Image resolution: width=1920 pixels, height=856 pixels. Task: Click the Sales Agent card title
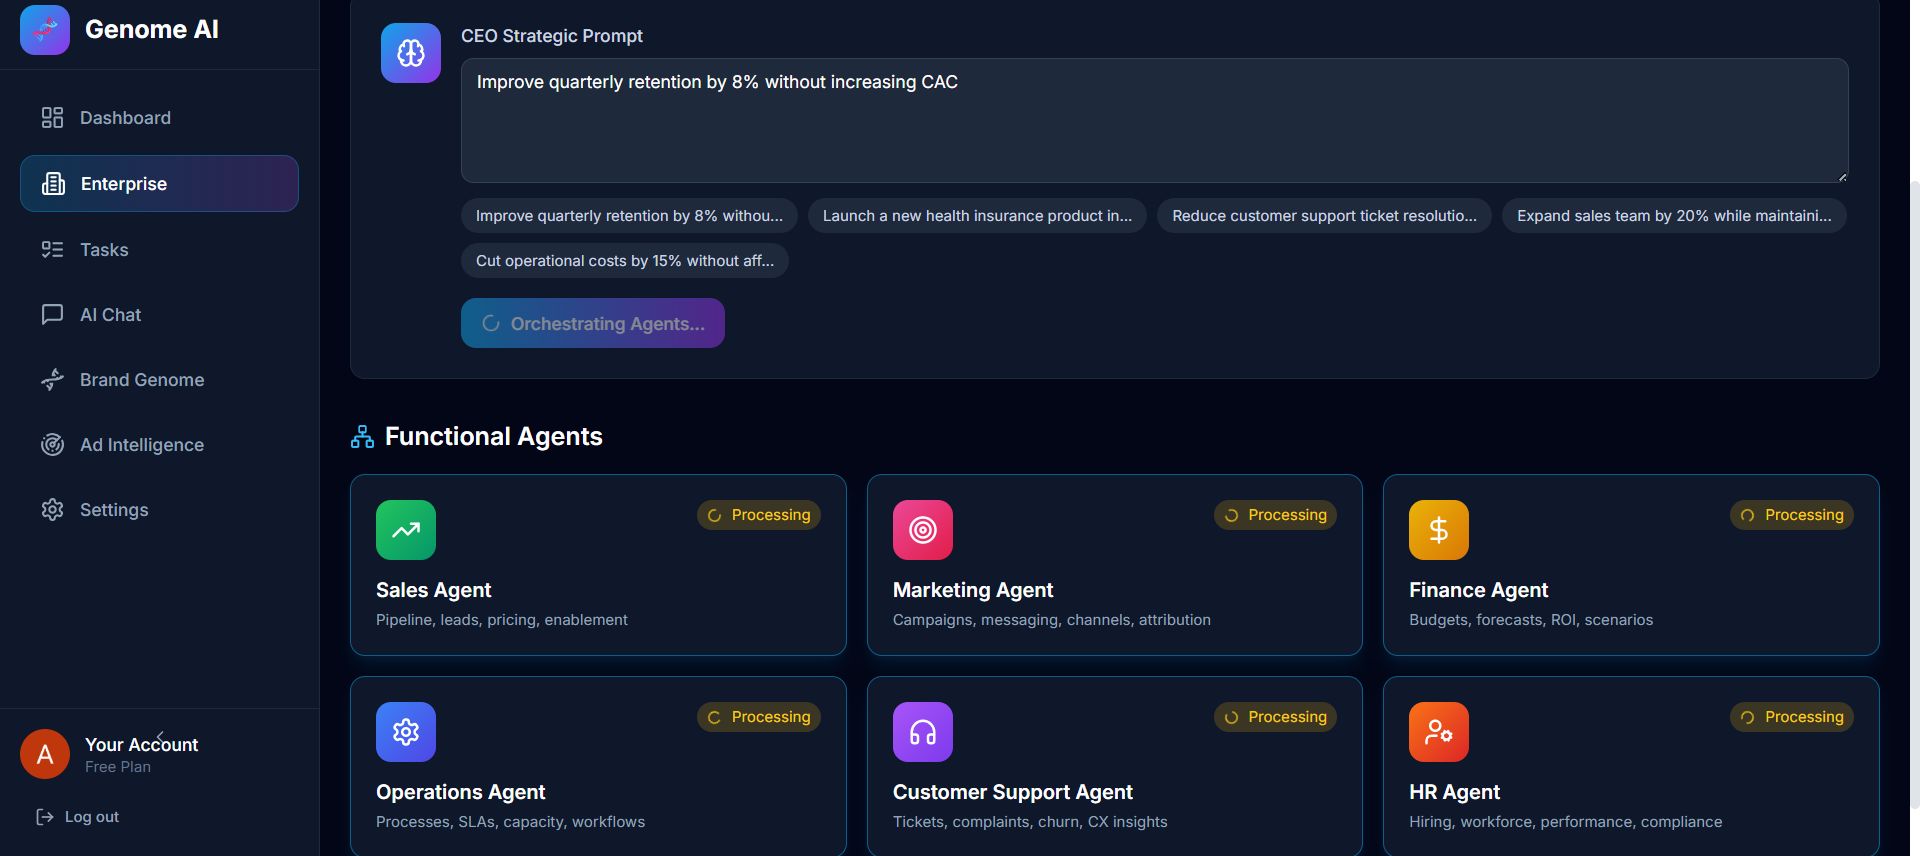coord(434,590)
